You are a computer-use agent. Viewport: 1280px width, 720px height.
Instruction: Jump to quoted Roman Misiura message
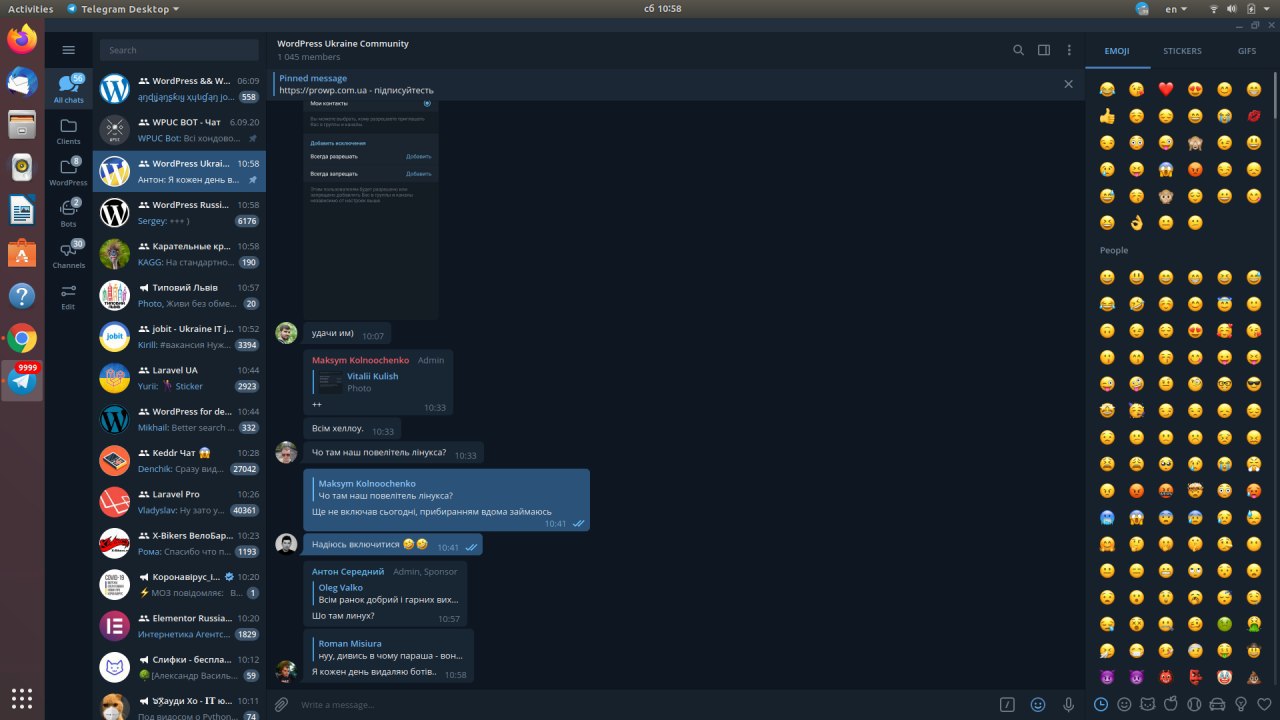click(388, 649)
